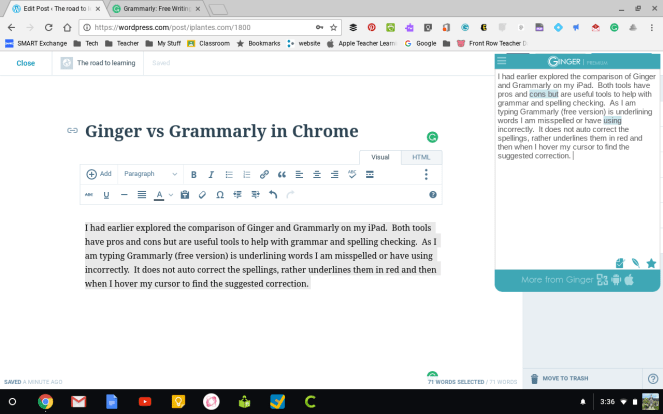
Task: Open the editor's three-dot more options
Action: point(426,174)
